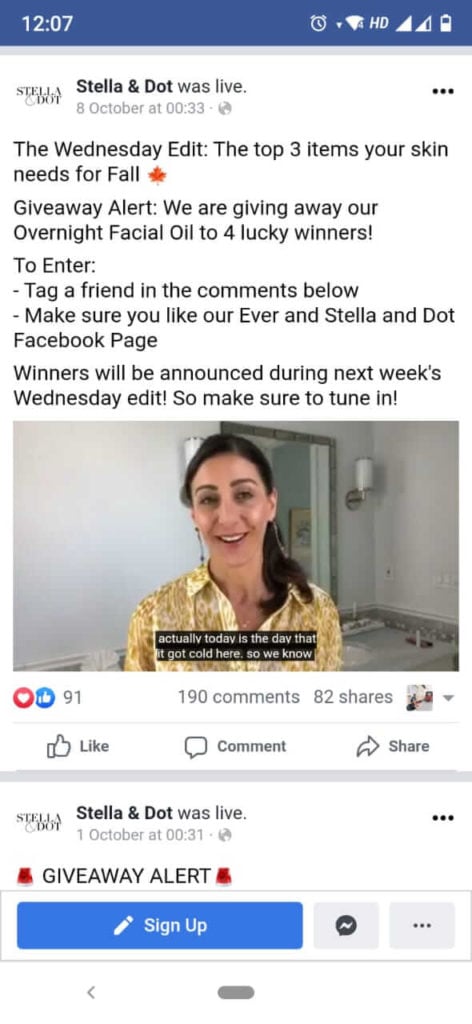Comment on the Wednesday Edit post
This screenshot has height=1024, width=472.
point(235,746)
